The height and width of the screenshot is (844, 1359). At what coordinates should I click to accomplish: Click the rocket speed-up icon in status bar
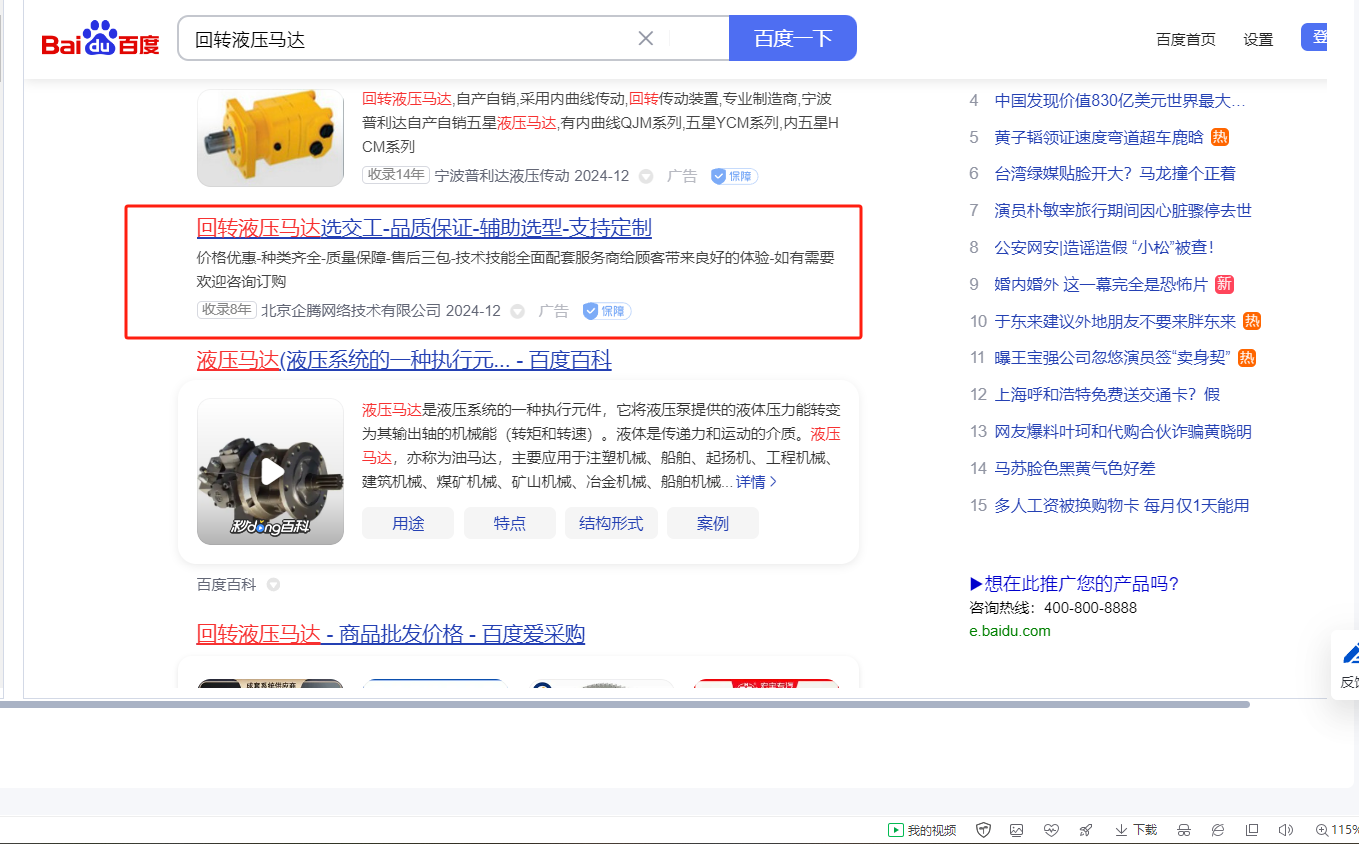[x=1085, y=830]
